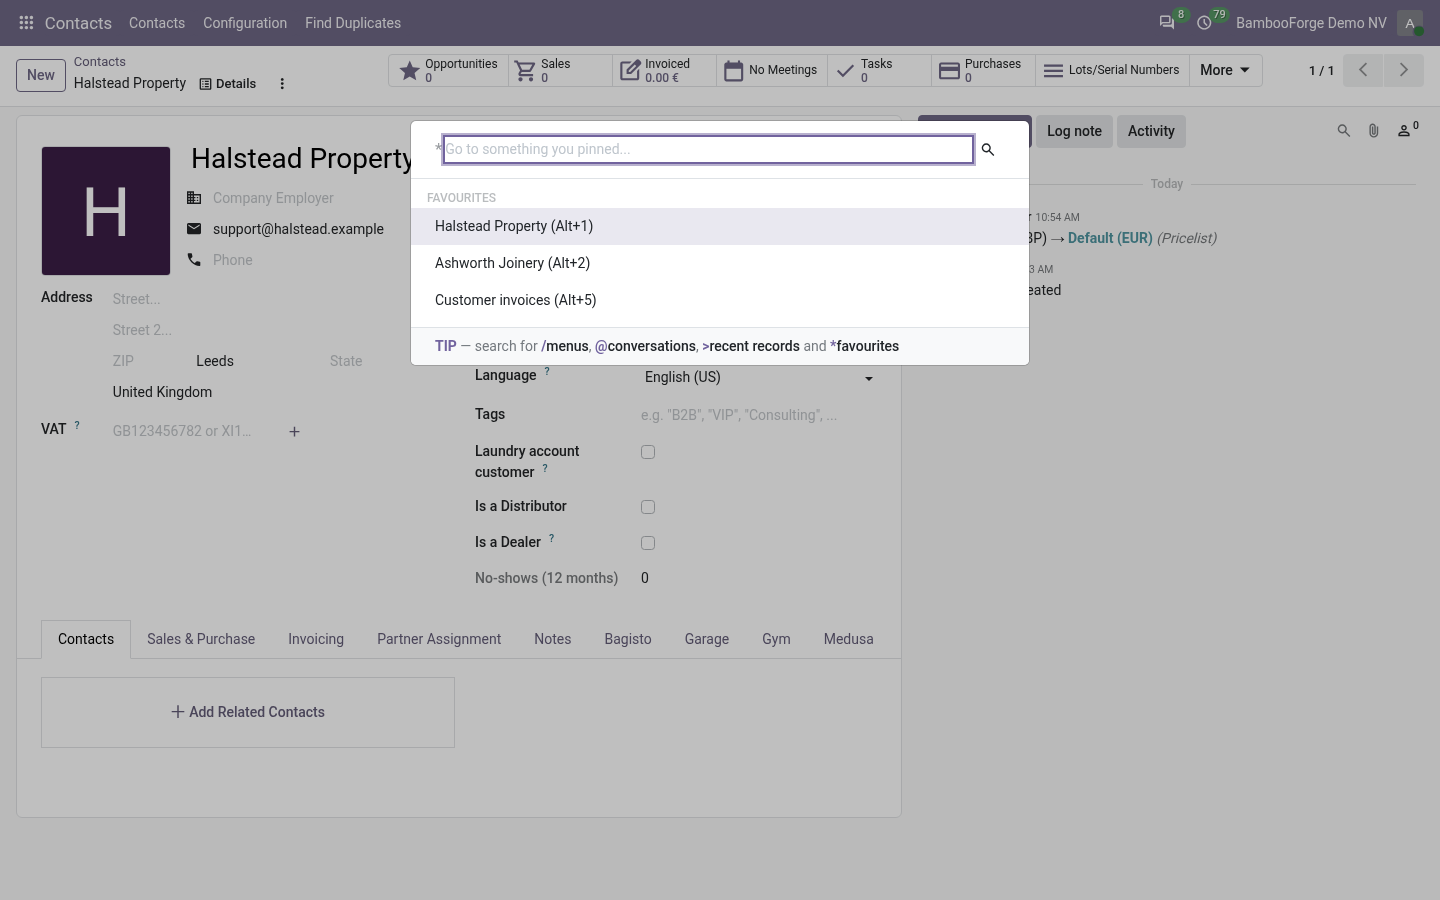1440x900 pixels.
Task: Open the record actions kebab menu
Action: [282, 84]
